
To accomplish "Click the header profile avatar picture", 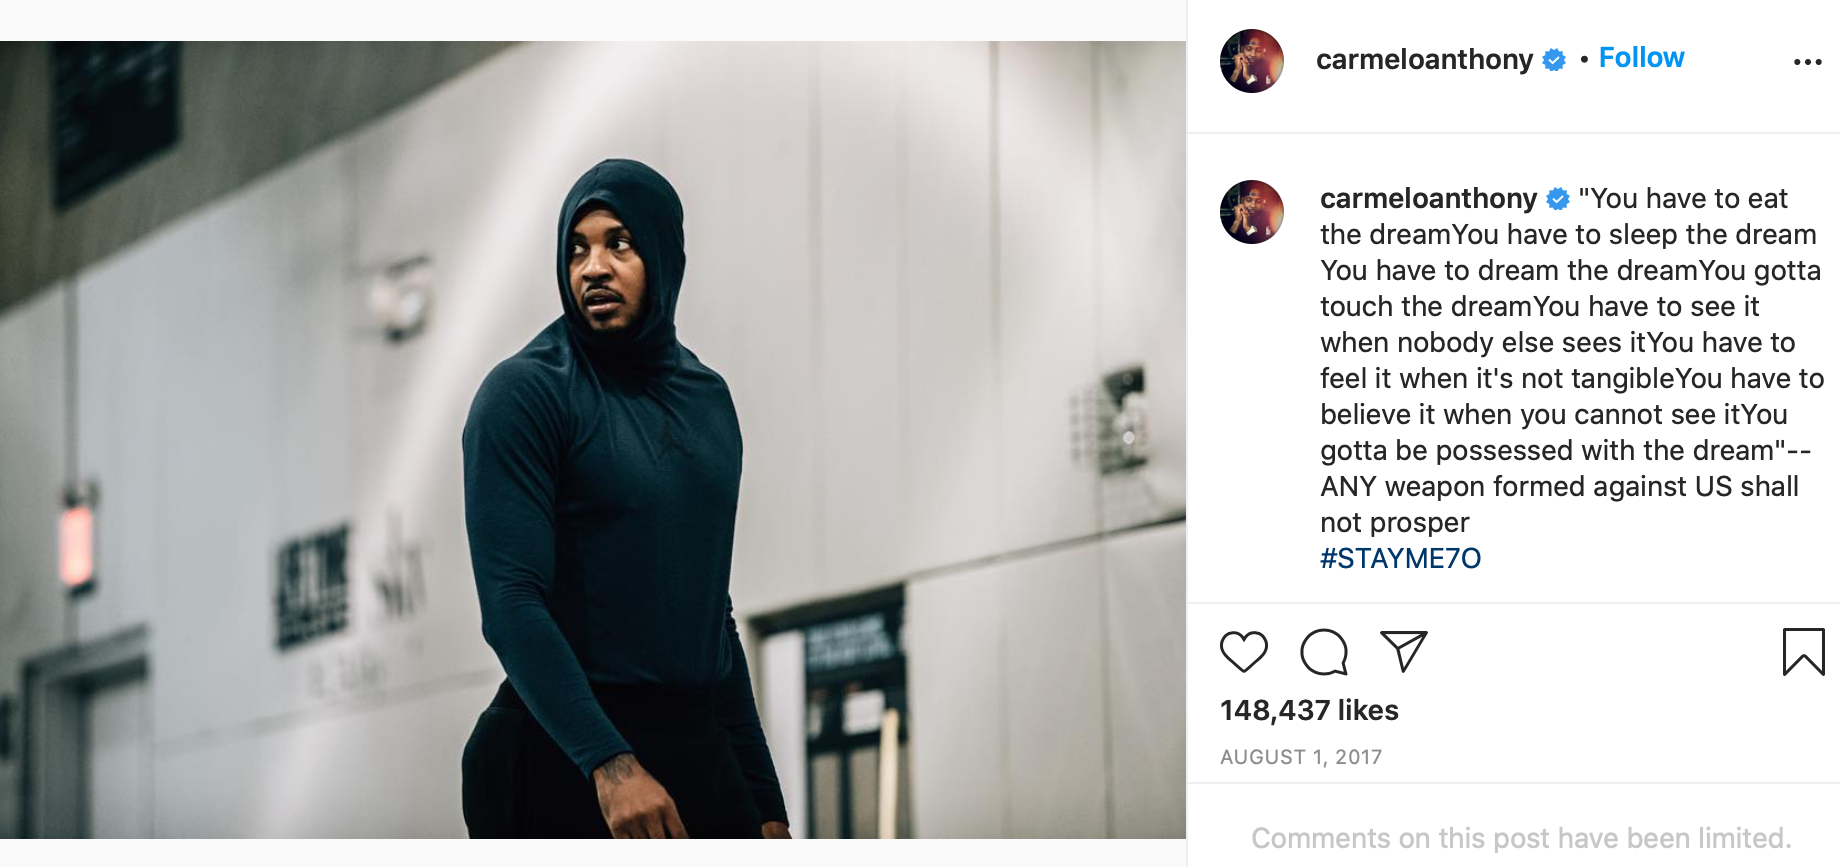I will (x=1252, y=61).
